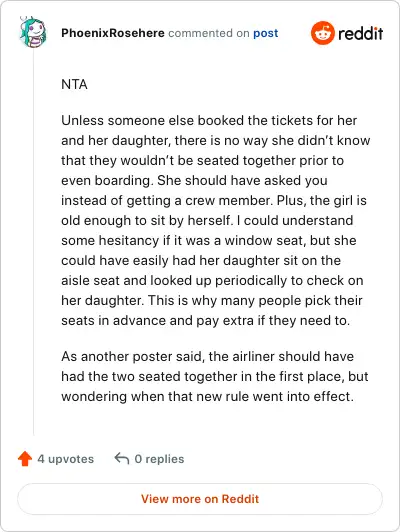Click the 'commented on' header text
The width and height of the screenshot is (400, 532).
click(x=209, y=33)
